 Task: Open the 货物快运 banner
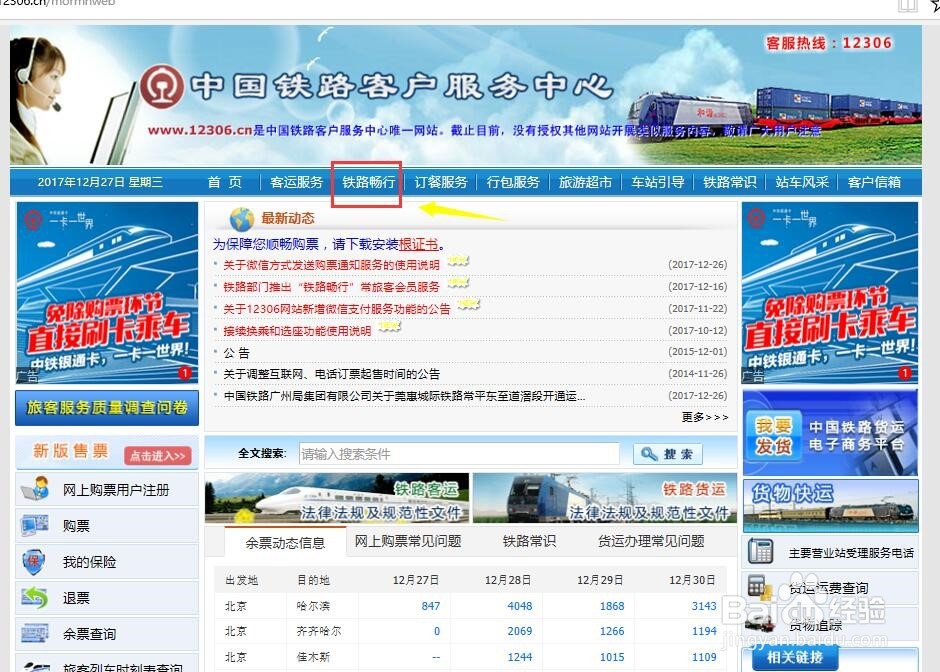830,505
